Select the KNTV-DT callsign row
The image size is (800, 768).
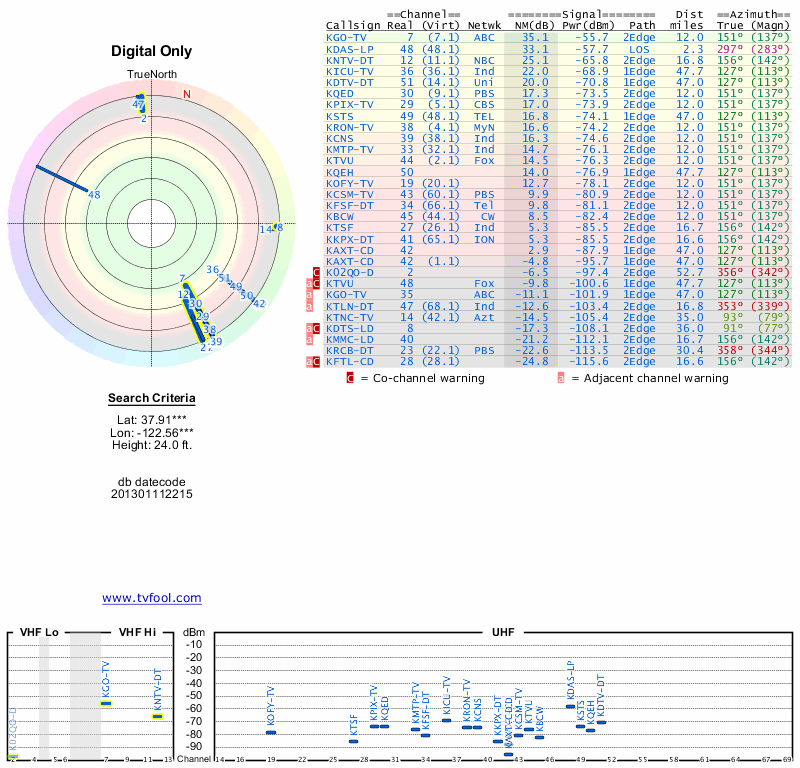coord(350,60)
